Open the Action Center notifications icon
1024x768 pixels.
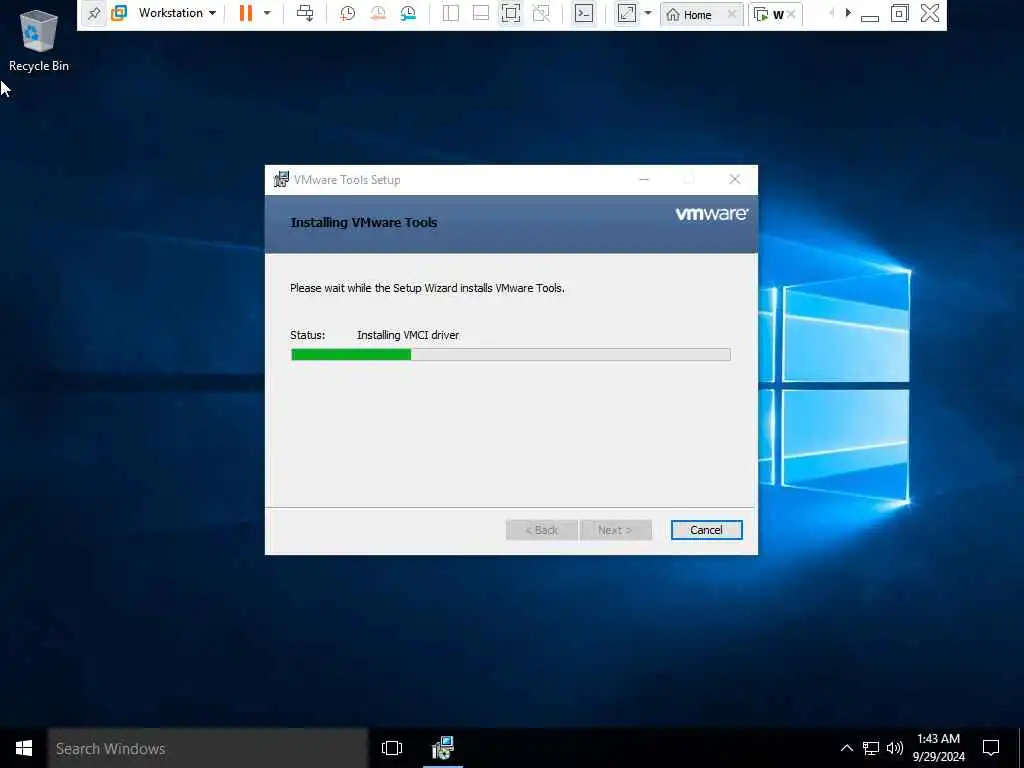pos(991,748)
